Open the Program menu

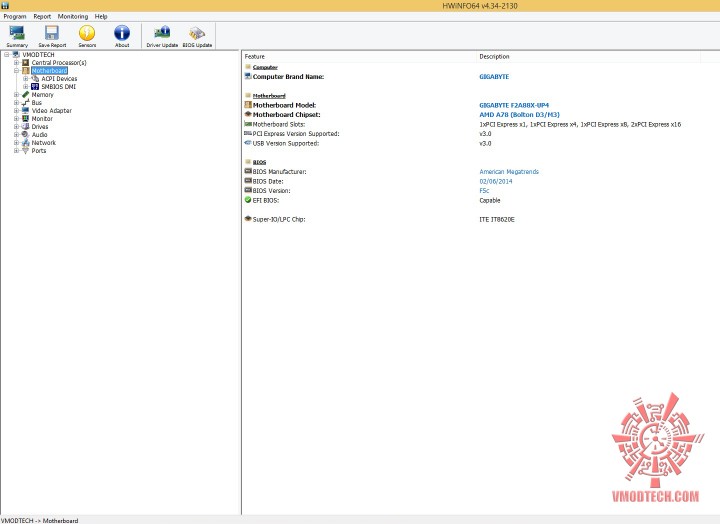click(x=15, y=17)
